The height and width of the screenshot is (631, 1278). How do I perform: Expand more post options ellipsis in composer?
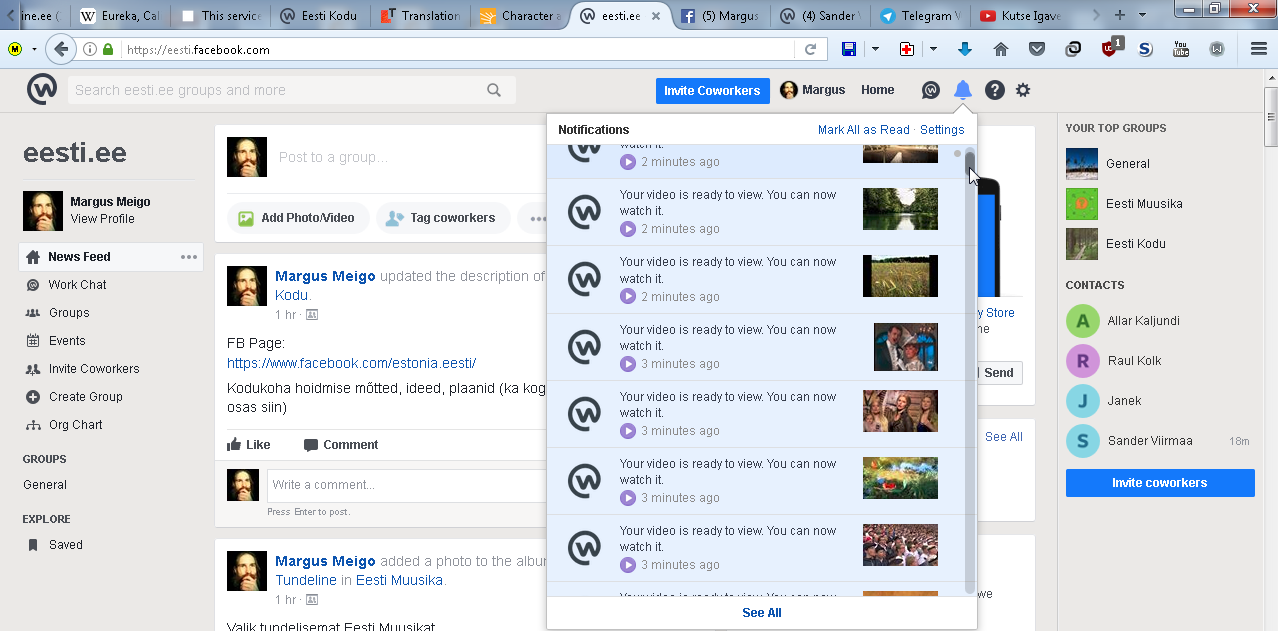coord(537,218)
